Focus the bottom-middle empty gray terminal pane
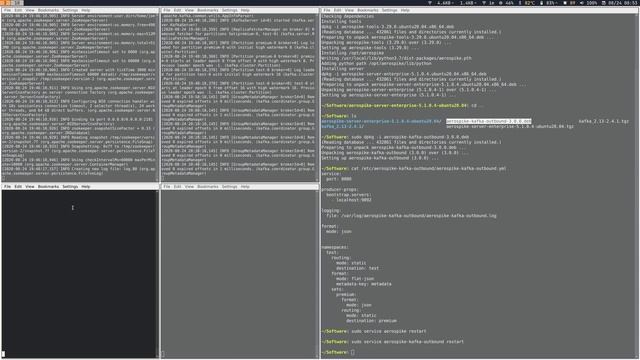This screenshot has width=640, height=360. tap(240, 273)
